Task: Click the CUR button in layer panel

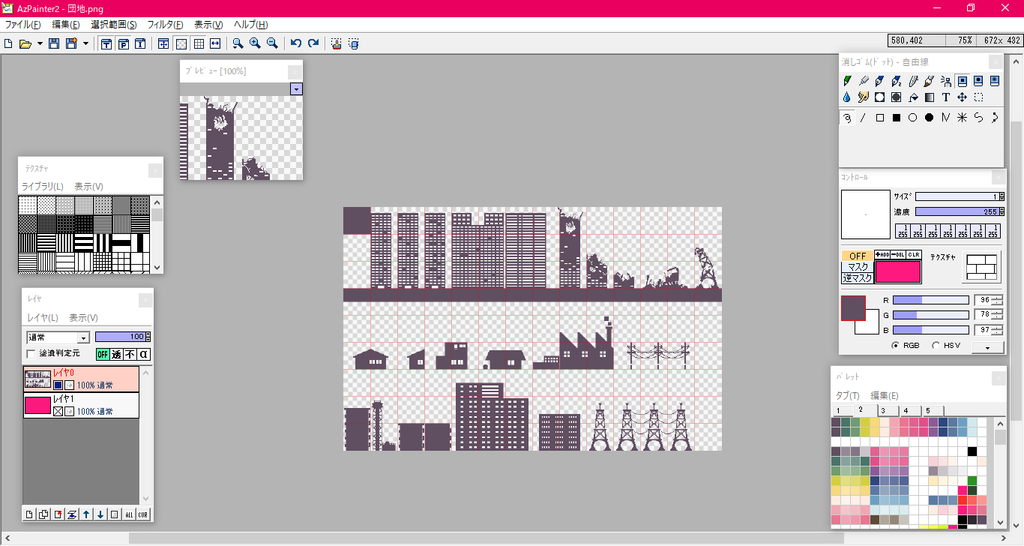Action: (142, 515)
